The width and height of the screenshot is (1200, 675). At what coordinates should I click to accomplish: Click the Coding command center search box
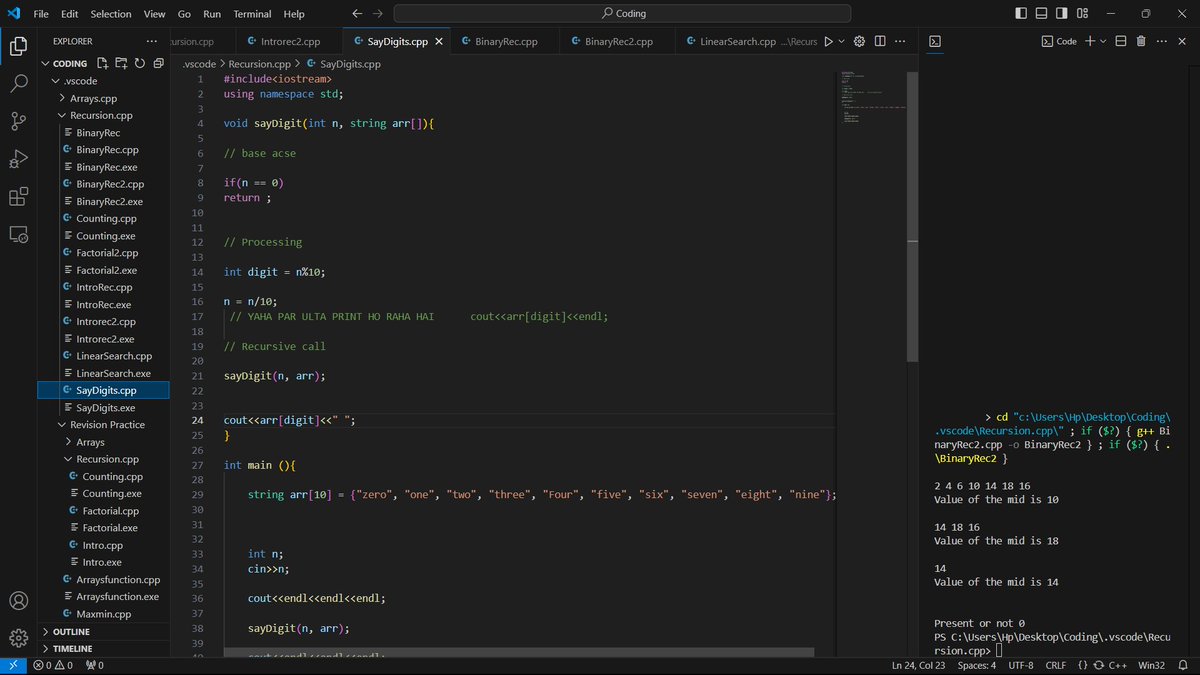(x=622, y=14)
